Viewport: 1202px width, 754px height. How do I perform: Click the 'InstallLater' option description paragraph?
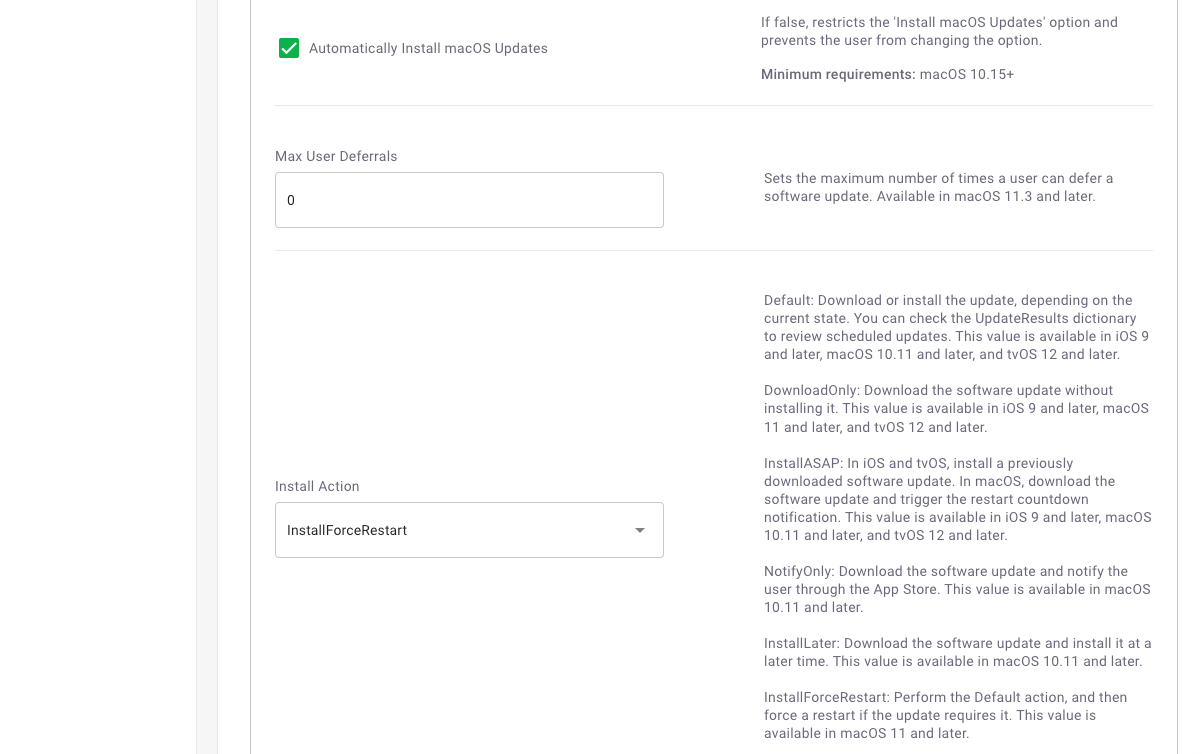(x=956, y=652)
